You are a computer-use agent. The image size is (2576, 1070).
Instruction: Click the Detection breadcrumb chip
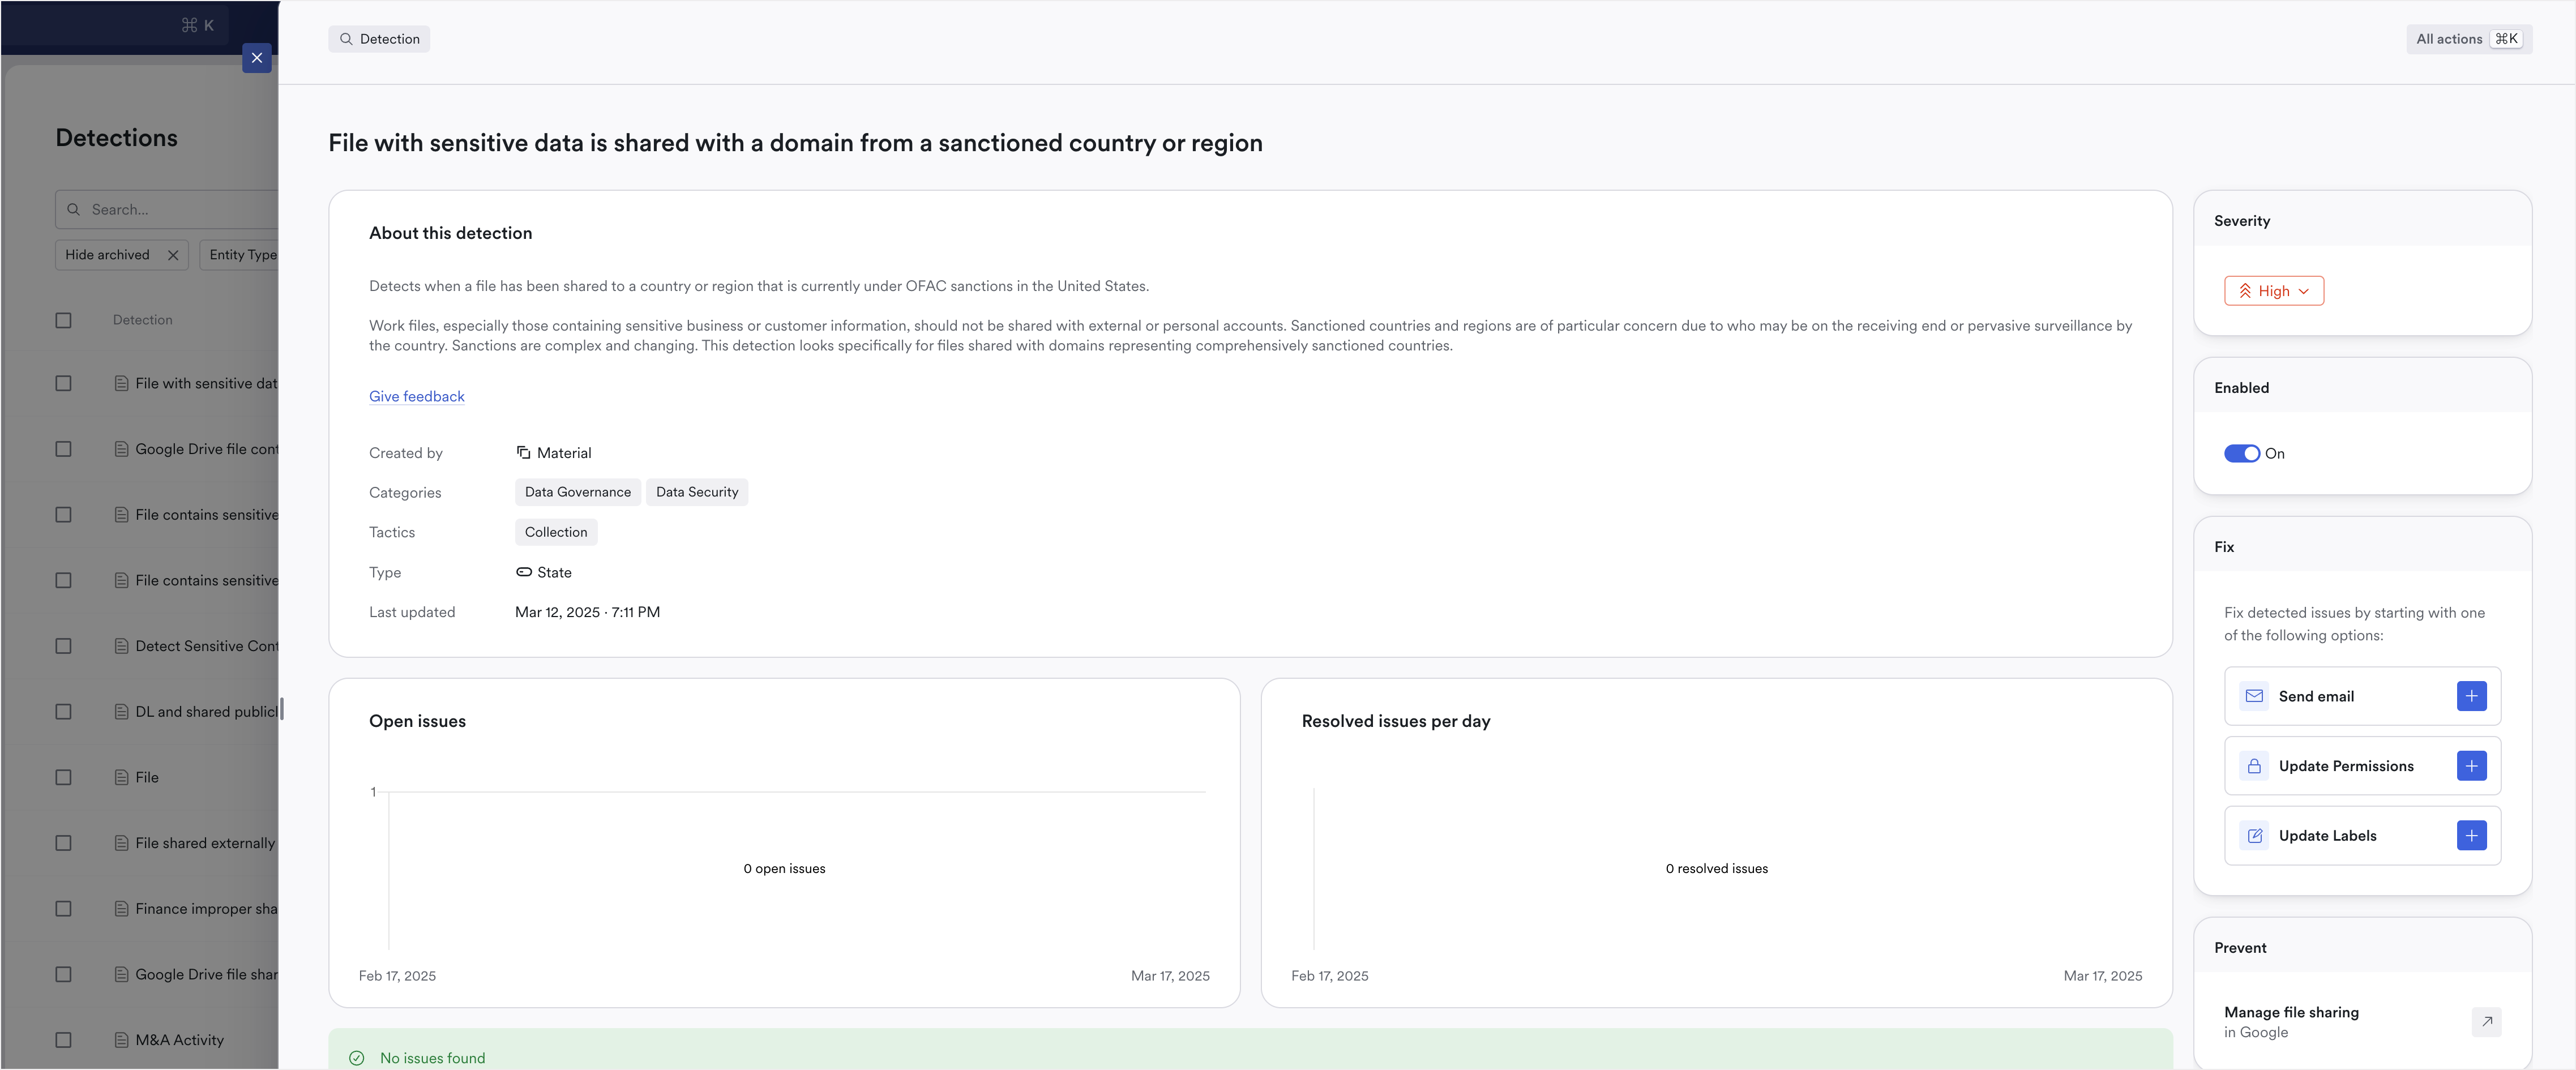[x=379, y=39]
